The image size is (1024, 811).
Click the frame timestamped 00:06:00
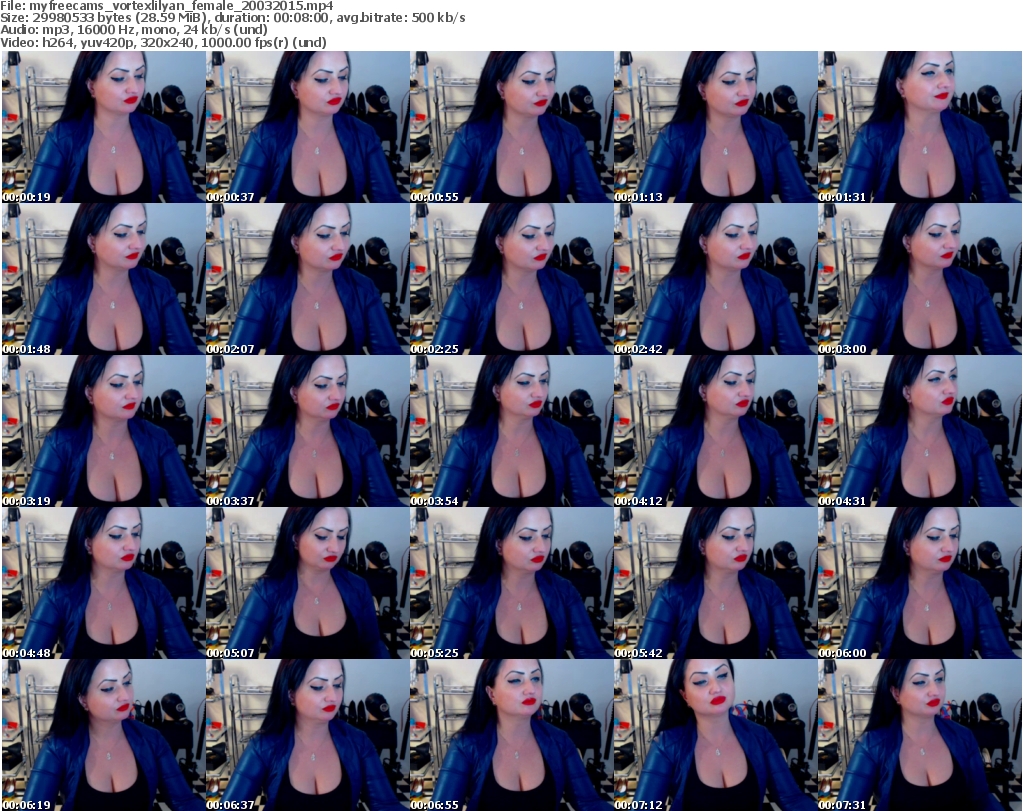click(x=920, y=583)
